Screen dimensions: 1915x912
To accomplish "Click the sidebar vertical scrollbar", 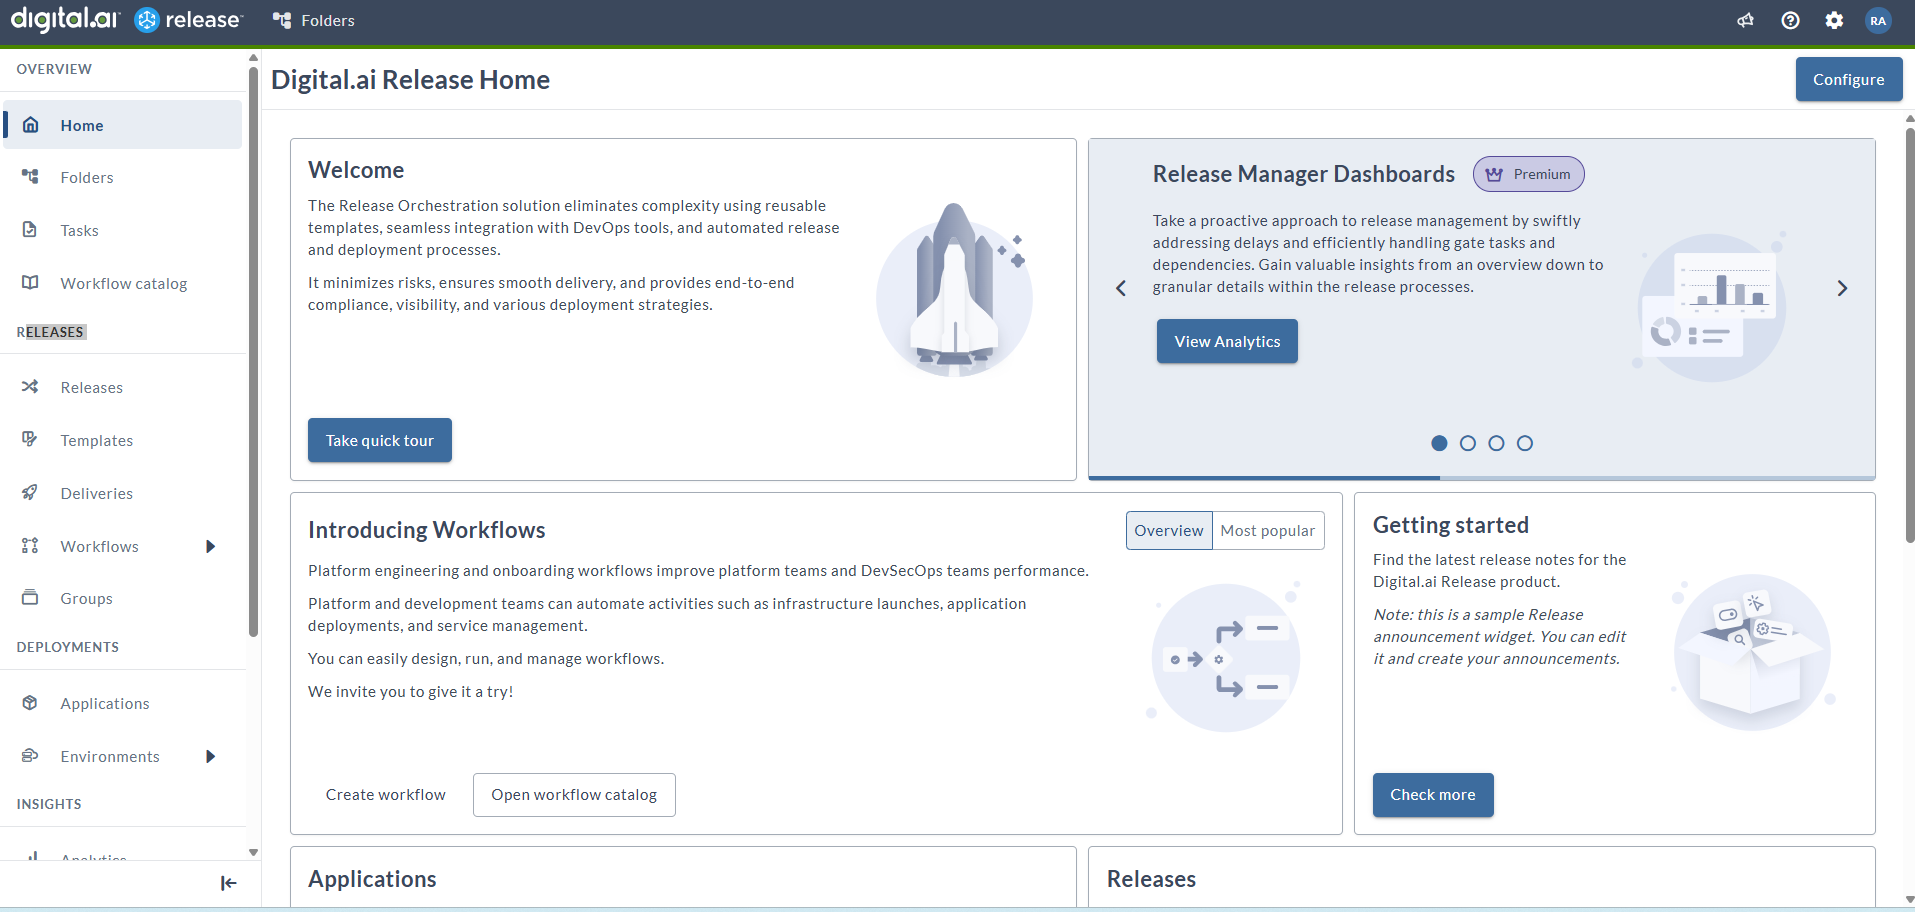I will pos(253,350).
